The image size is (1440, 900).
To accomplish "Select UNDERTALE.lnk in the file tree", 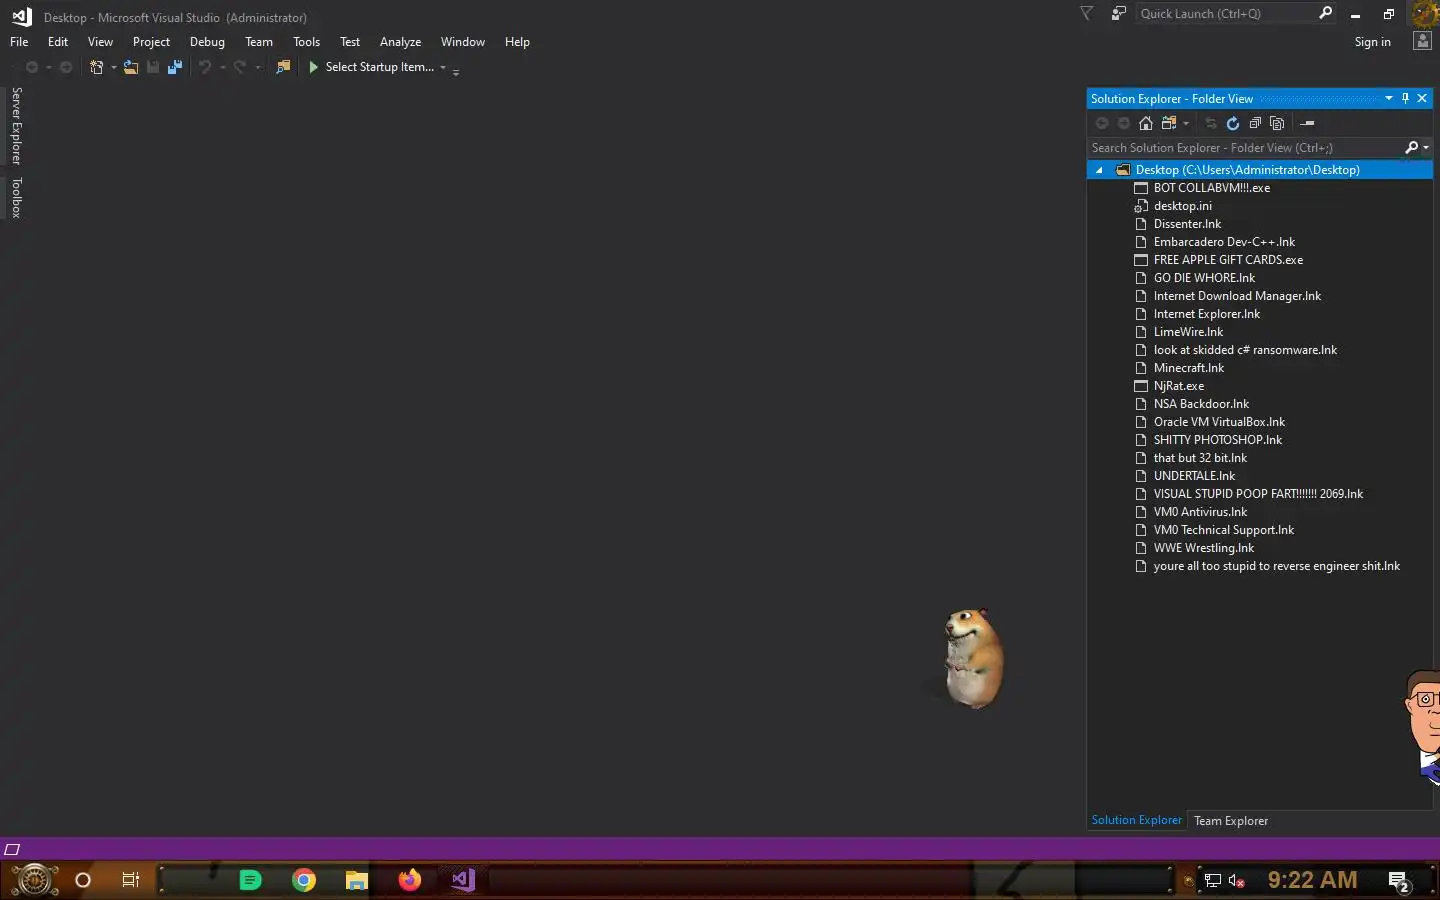I will pyautogui.click(x=1194, y=476).
